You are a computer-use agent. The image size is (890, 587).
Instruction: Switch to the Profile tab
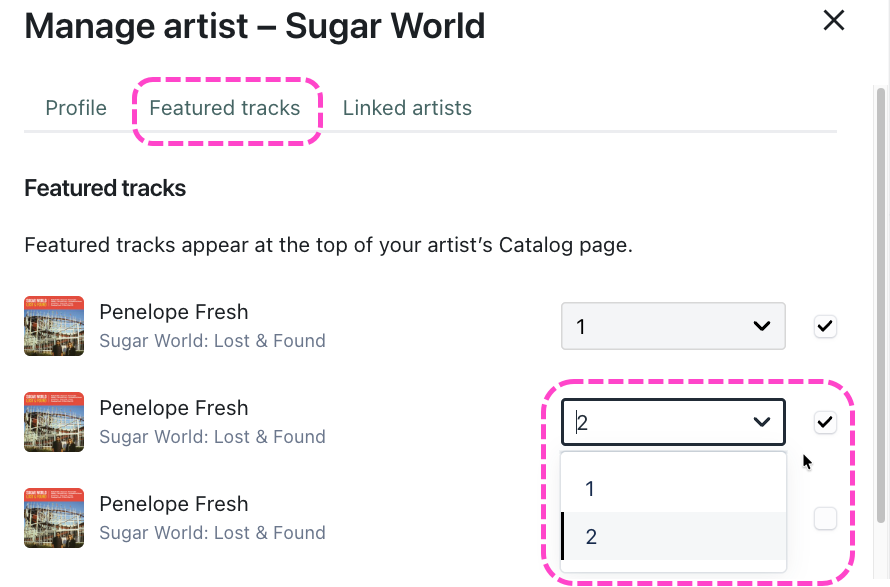pyautogui.click(x=76, y=108)
